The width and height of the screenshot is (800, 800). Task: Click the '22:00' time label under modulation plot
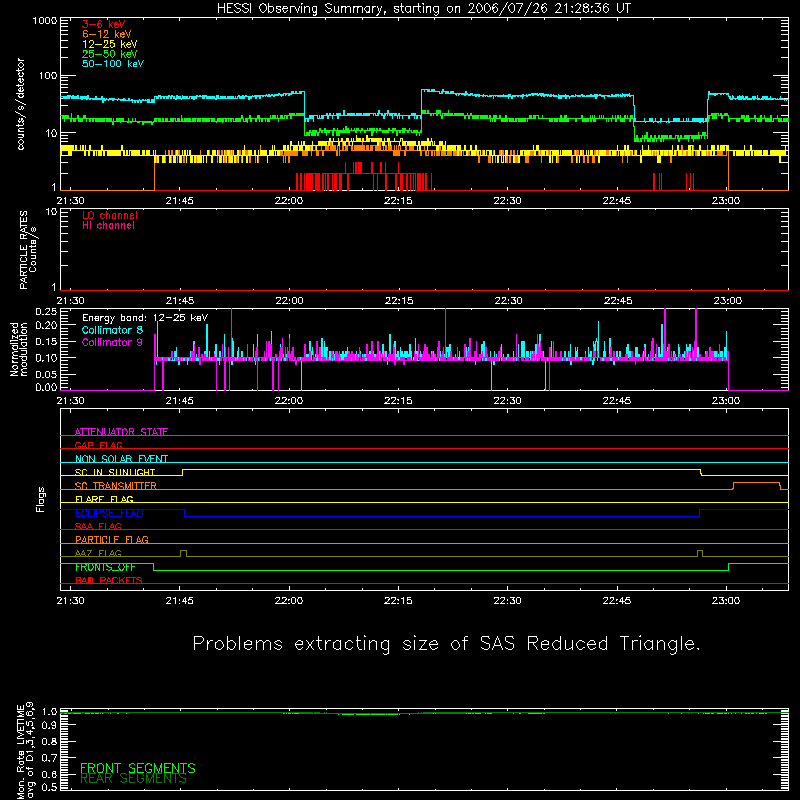click(289, 401)
